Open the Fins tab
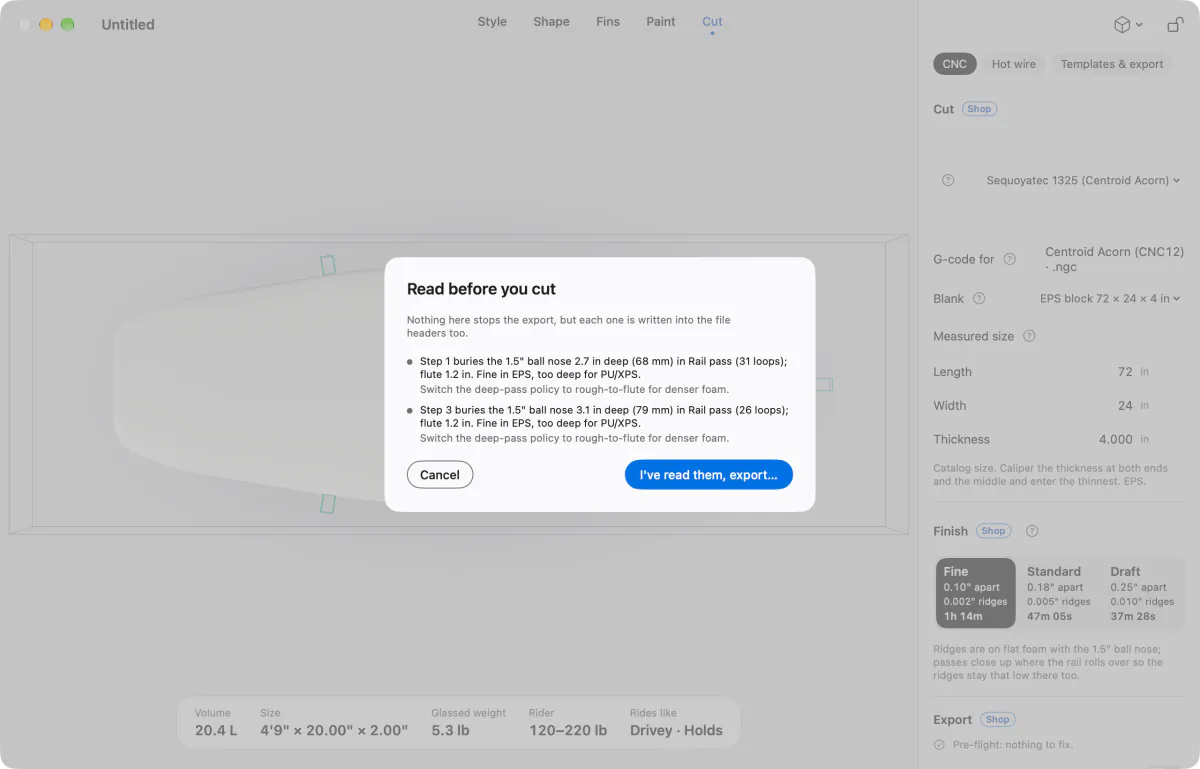Viewport: 1200px width, 769px height. [608, 22]
